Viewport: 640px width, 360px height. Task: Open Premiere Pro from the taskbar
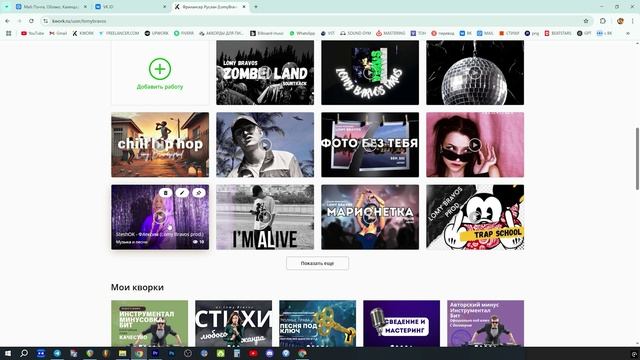pos(155,353)
